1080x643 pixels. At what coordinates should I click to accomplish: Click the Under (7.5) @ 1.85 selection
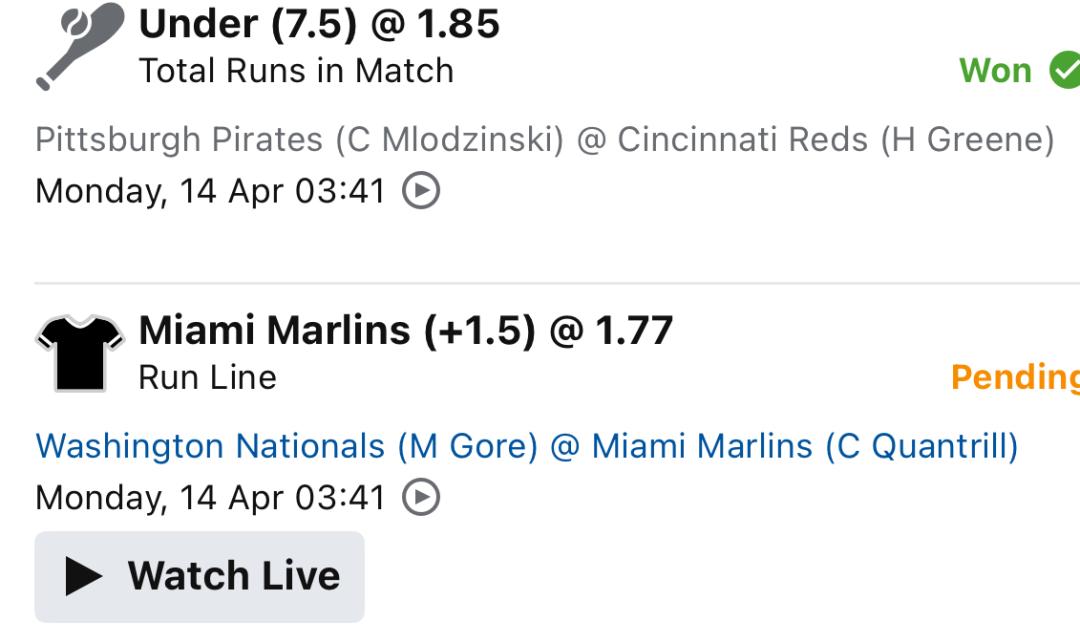(319, 23)
